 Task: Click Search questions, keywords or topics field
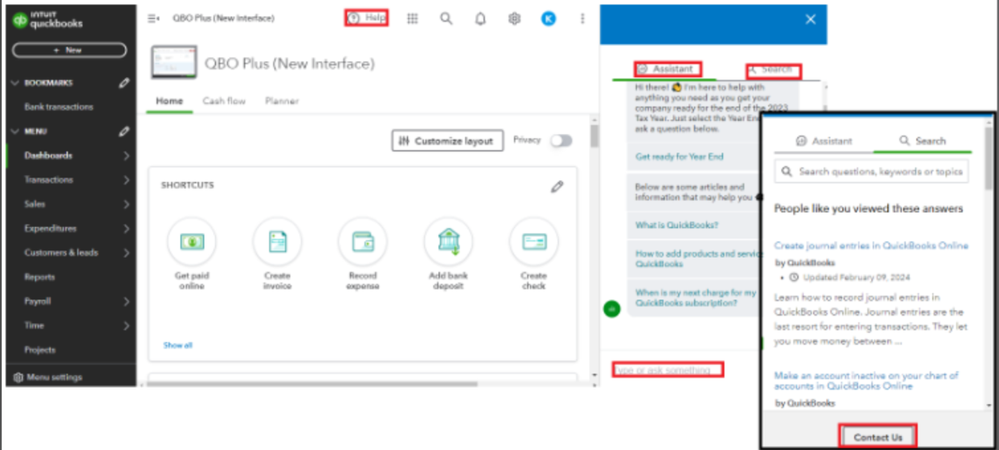pyautogui.click(x=872, y=172)
